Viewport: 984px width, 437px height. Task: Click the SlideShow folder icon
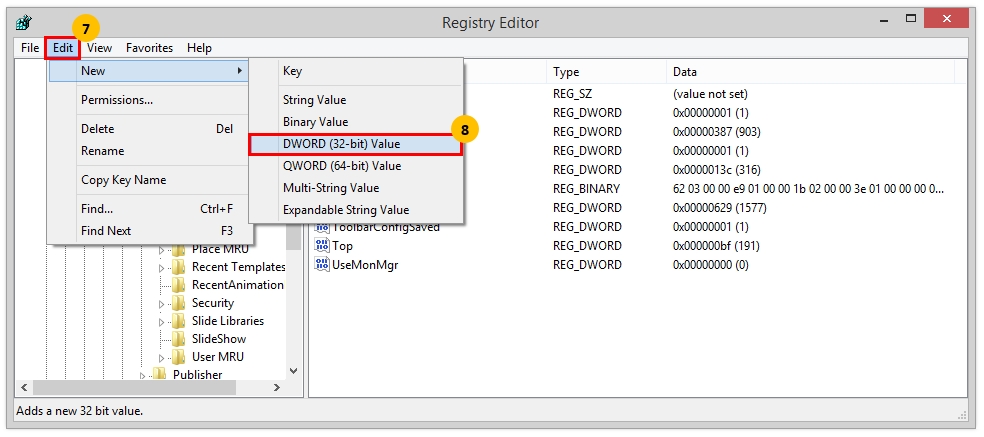coord(179,339)
